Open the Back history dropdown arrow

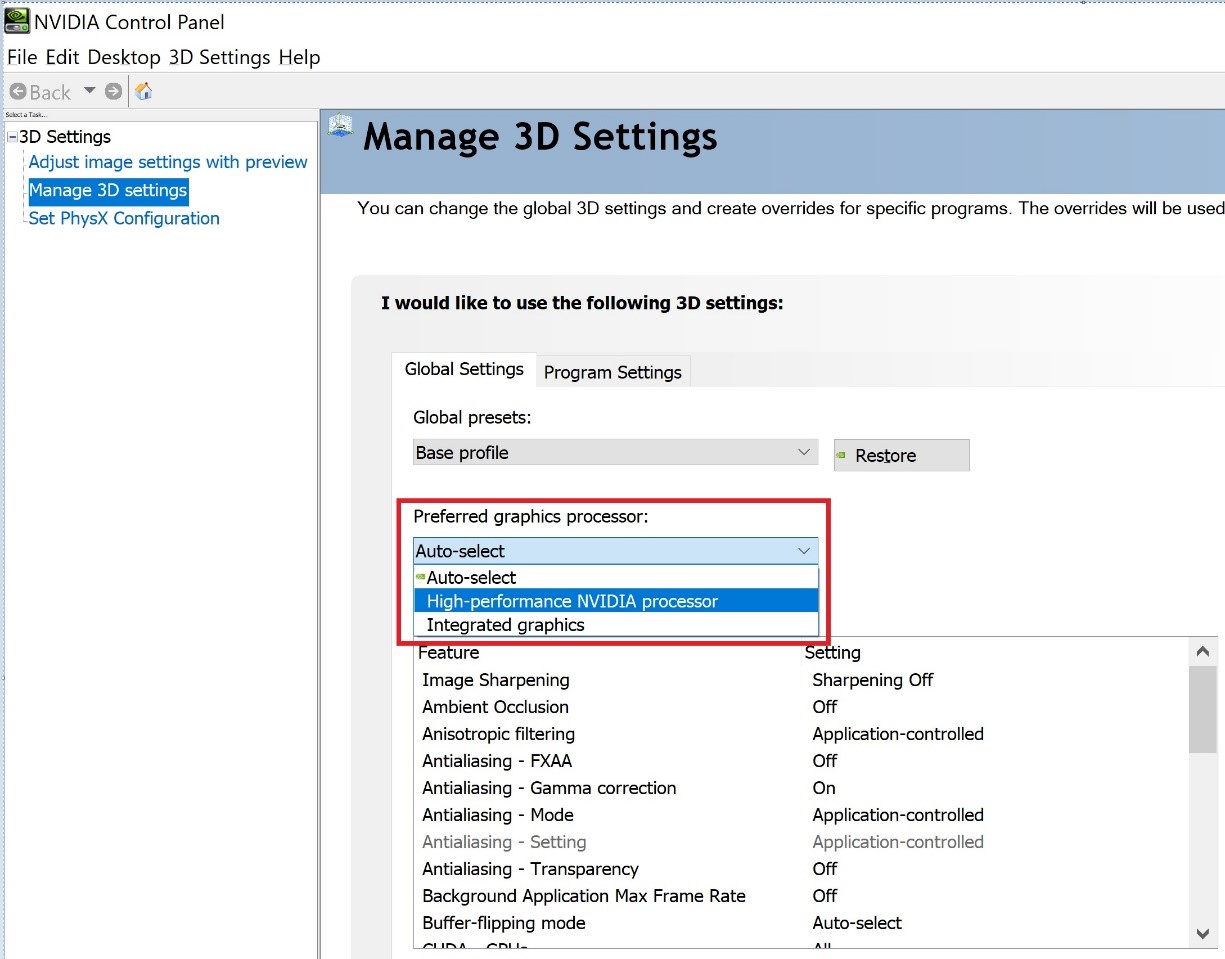click(x=89, y=91)
